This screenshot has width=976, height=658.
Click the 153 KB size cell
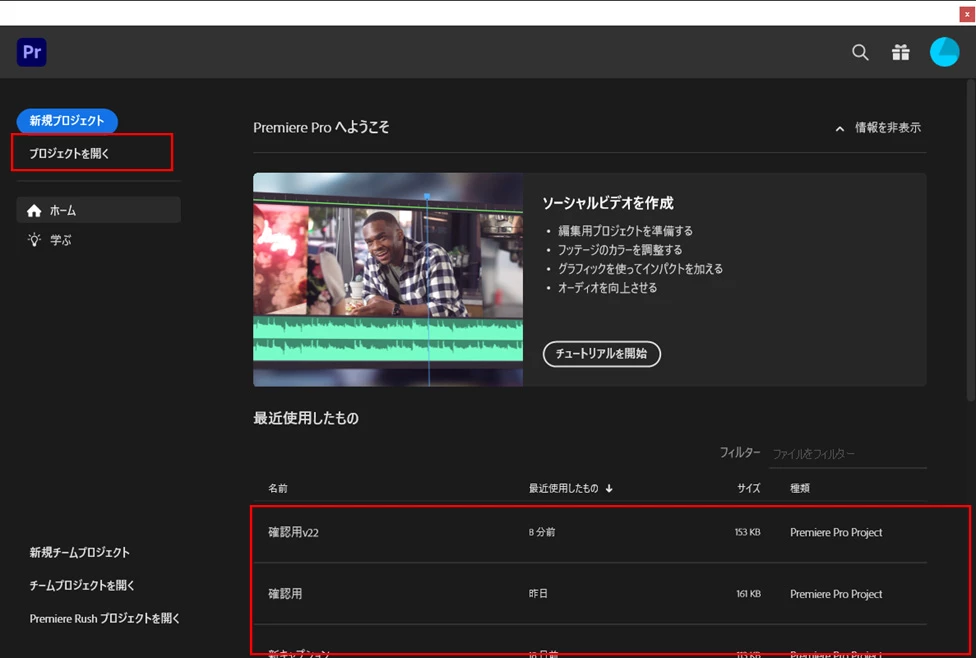tap(748, 532)
